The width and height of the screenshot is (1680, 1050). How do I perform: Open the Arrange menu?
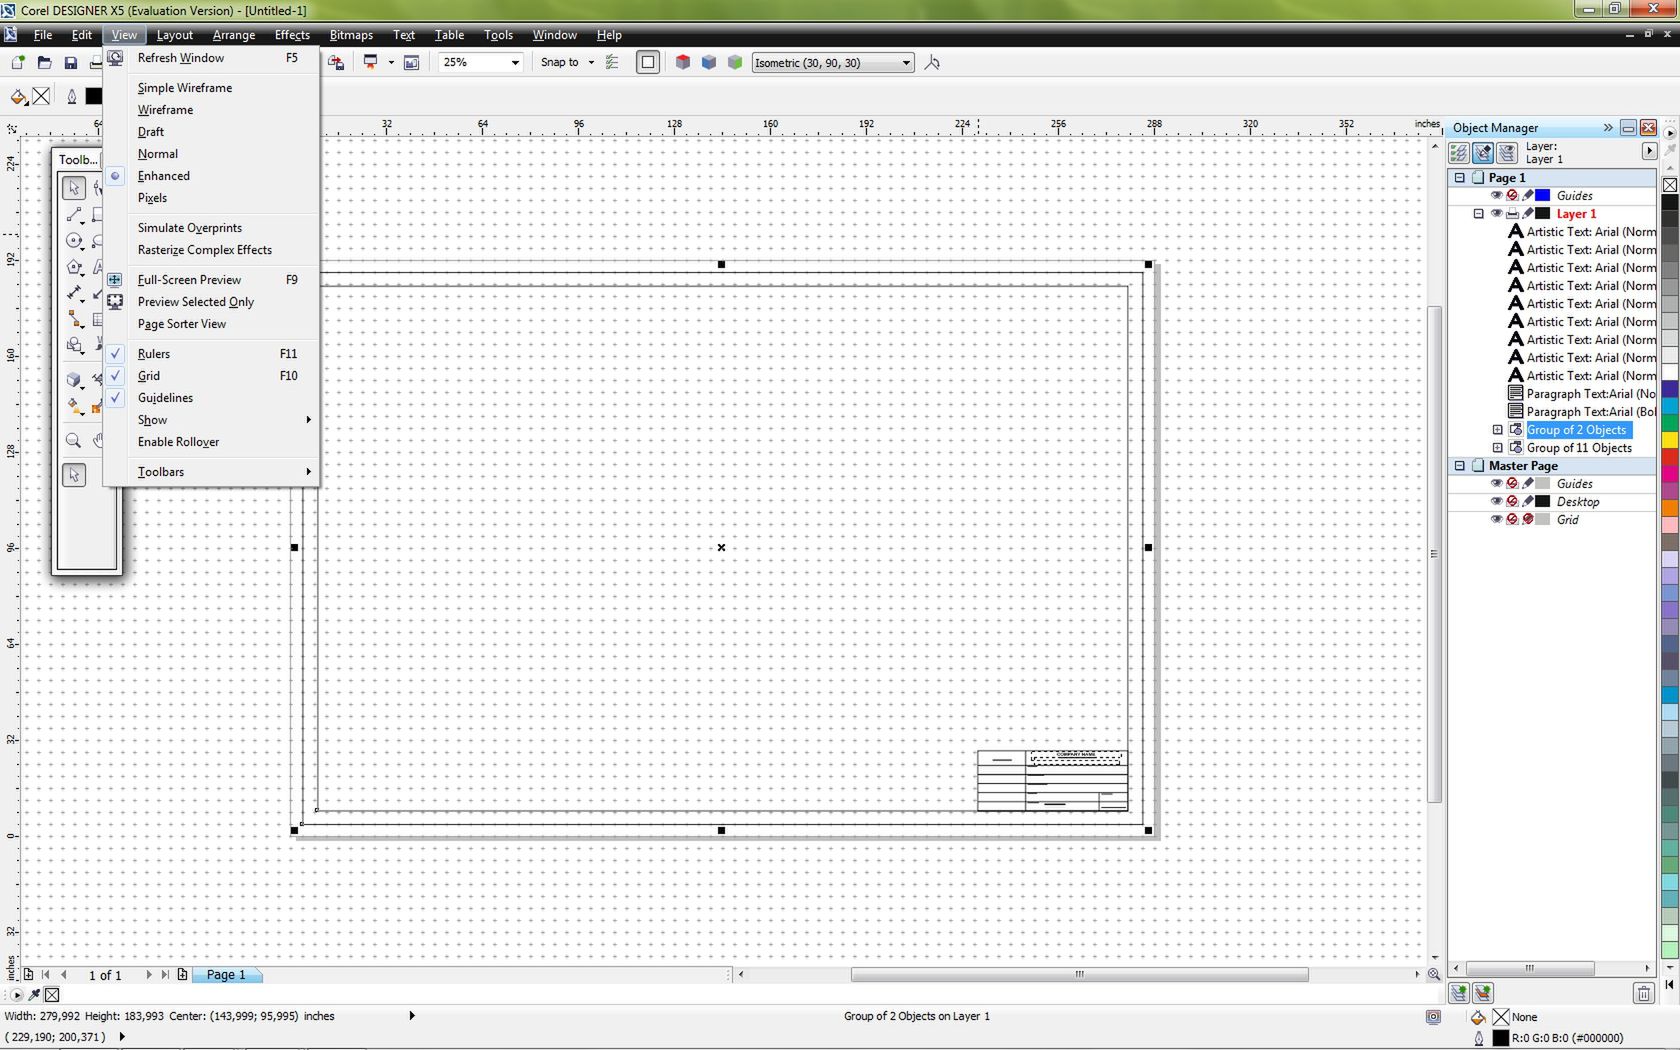click(x=234, y=35)
